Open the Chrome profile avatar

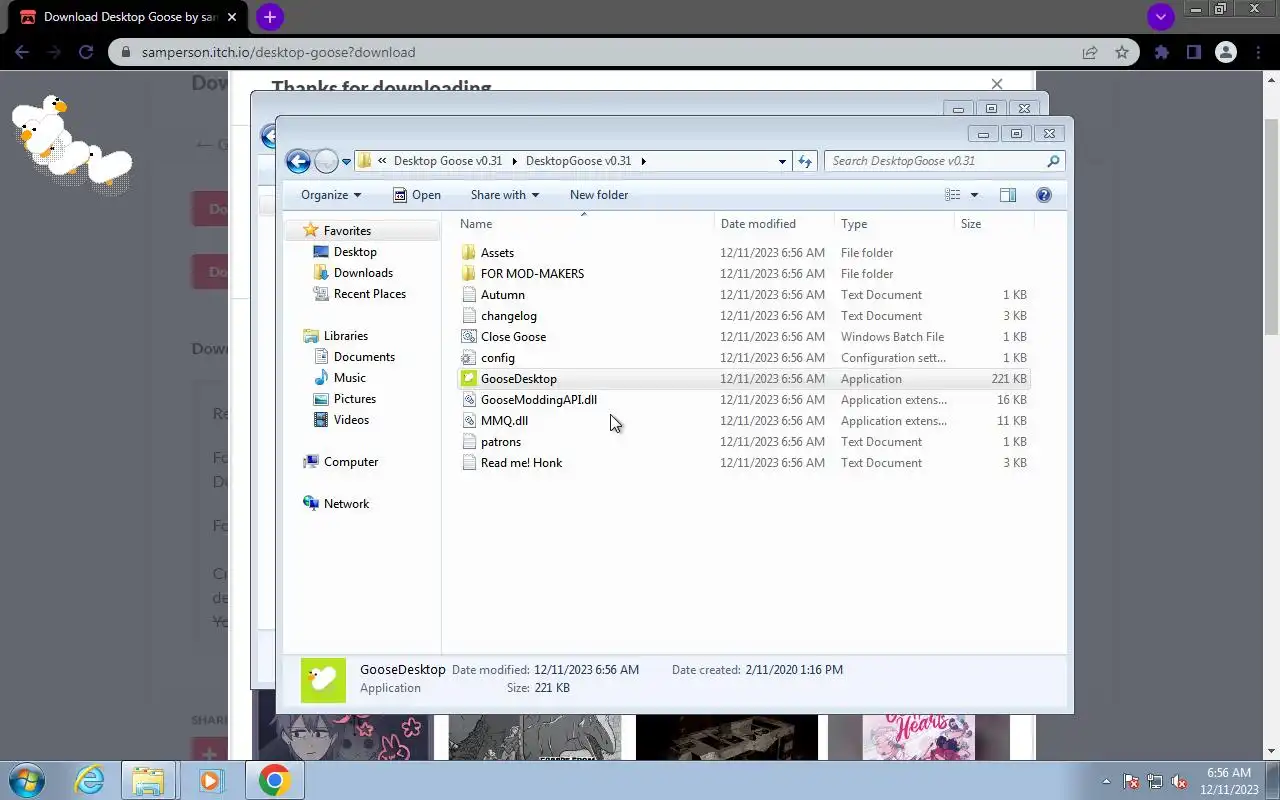pyautogui.click(x=1225, y=52)
